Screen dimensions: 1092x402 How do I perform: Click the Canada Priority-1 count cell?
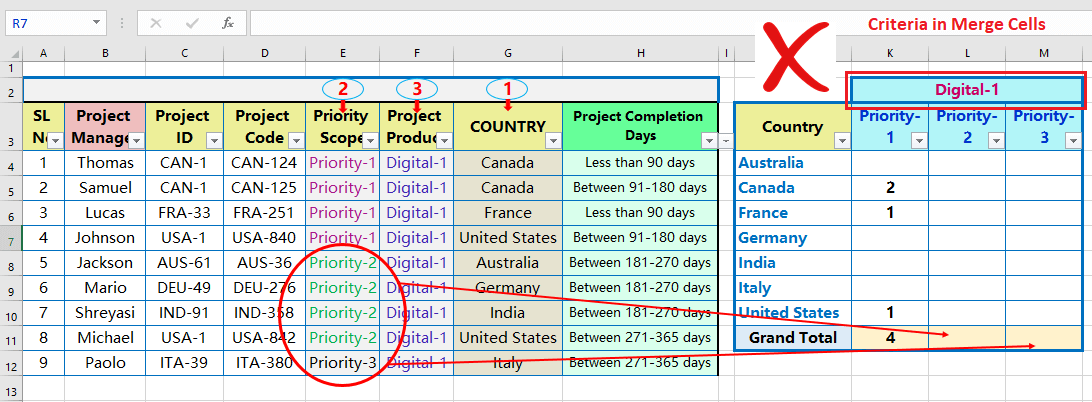(x=890, y=187)
